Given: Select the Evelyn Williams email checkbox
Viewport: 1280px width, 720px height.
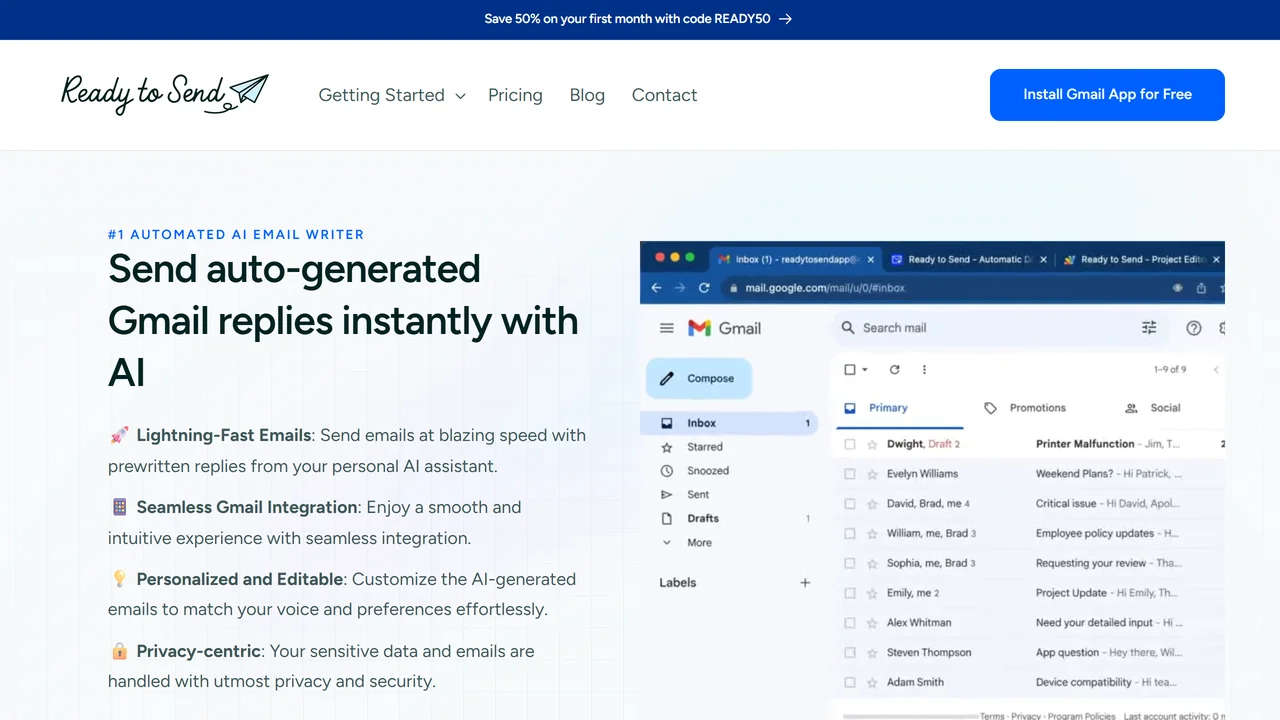Looking at the screenshot, I should tap(850, 474).
